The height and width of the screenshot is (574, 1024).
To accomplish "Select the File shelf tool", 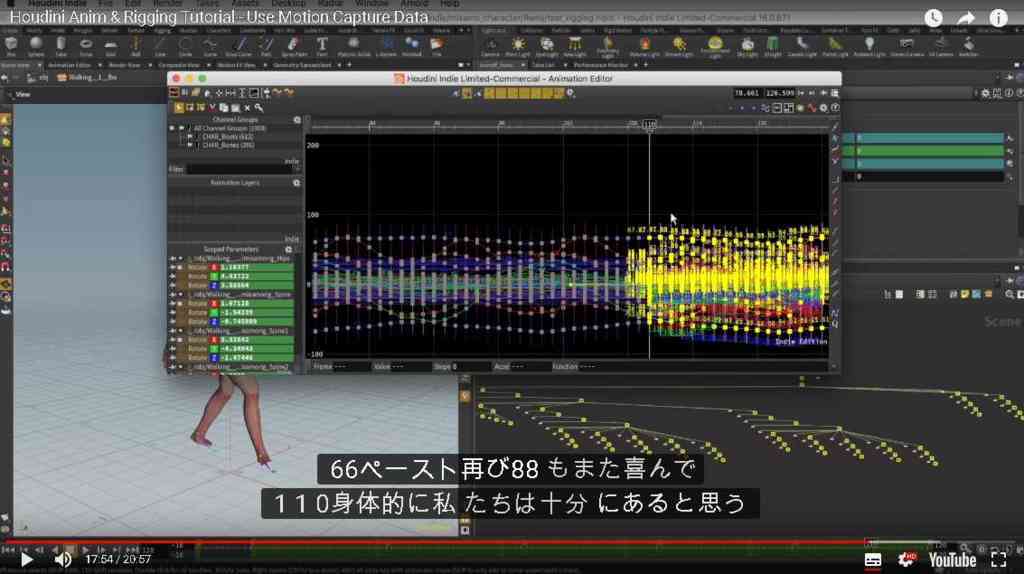I will pos(436,46).
